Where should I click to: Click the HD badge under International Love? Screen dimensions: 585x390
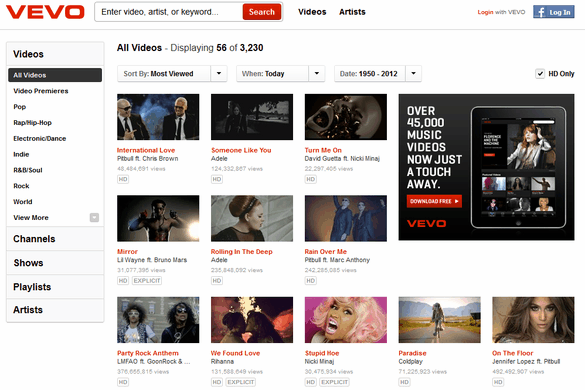(x=123, y=179)
